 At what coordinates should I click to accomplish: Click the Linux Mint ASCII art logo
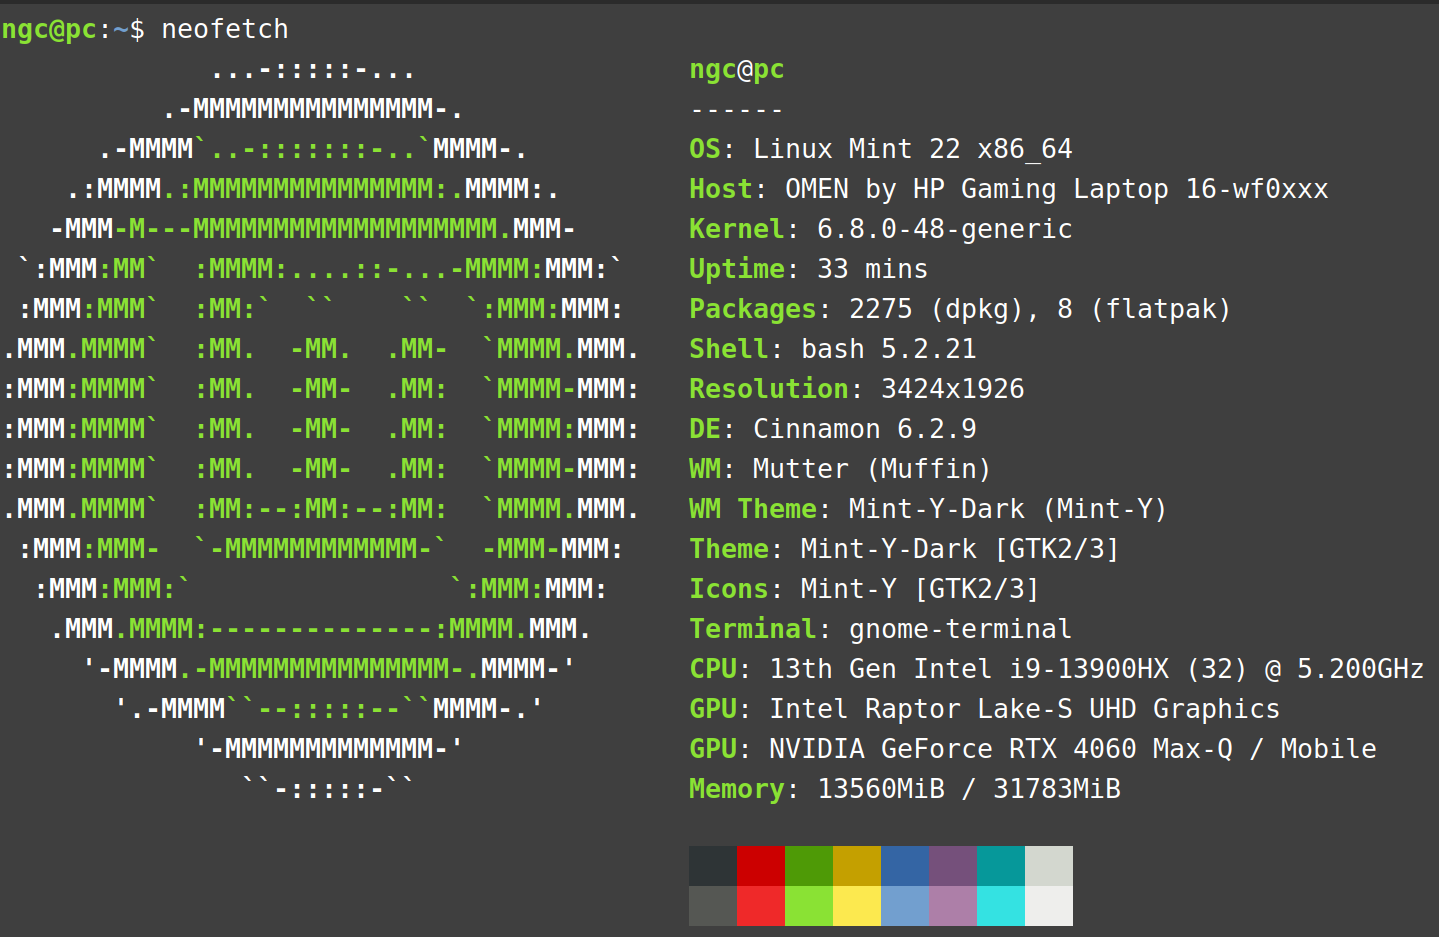click(320, 430)
